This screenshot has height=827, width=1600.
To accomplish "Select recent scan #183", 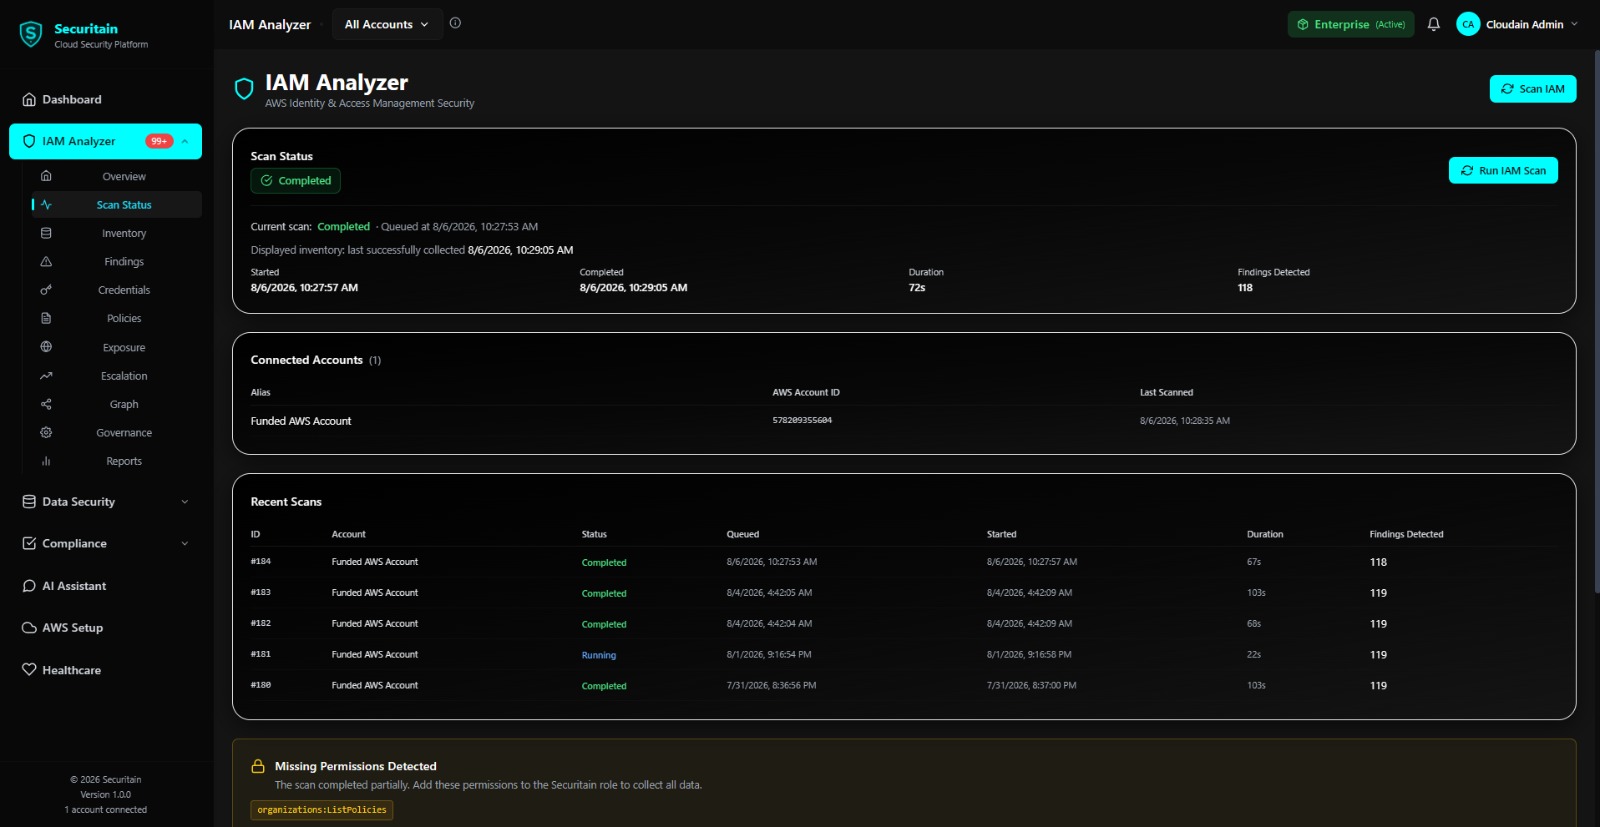I will [x=904, y=593].
